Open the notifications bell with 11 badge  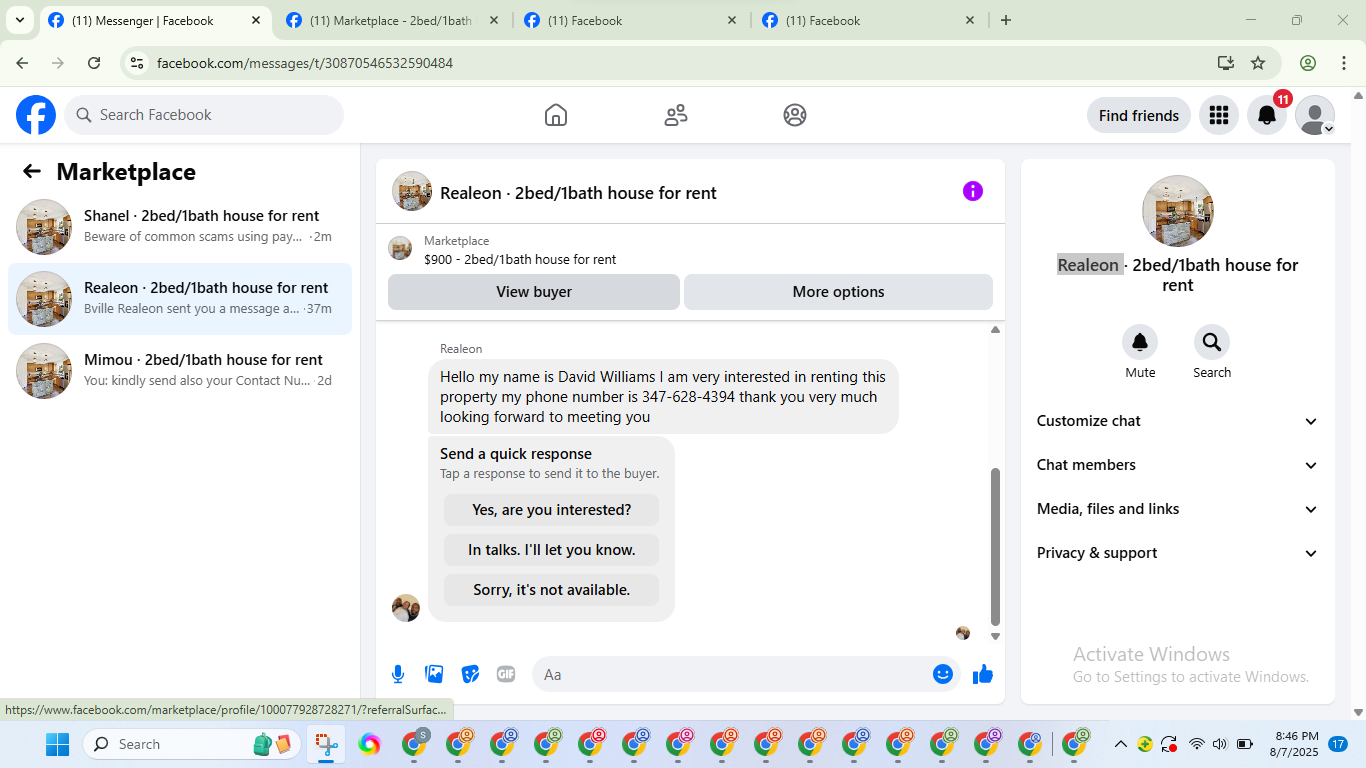pyautogui.click(x=1267, y=115)
